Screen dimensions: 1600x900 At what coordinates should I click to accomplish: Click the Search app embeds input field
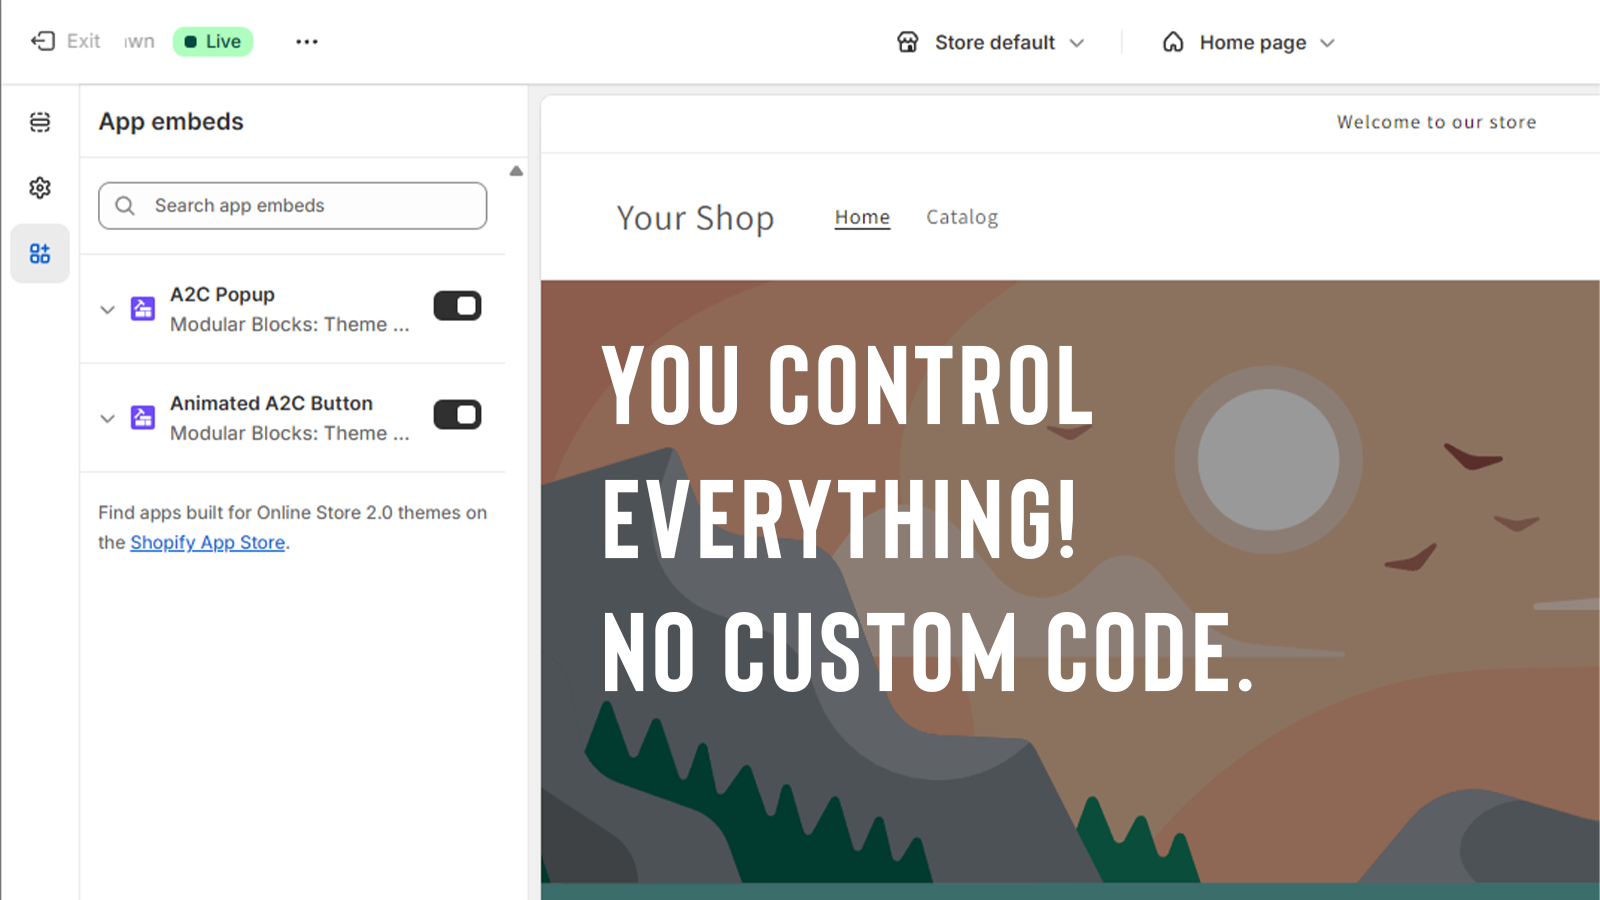coord(290,205)
